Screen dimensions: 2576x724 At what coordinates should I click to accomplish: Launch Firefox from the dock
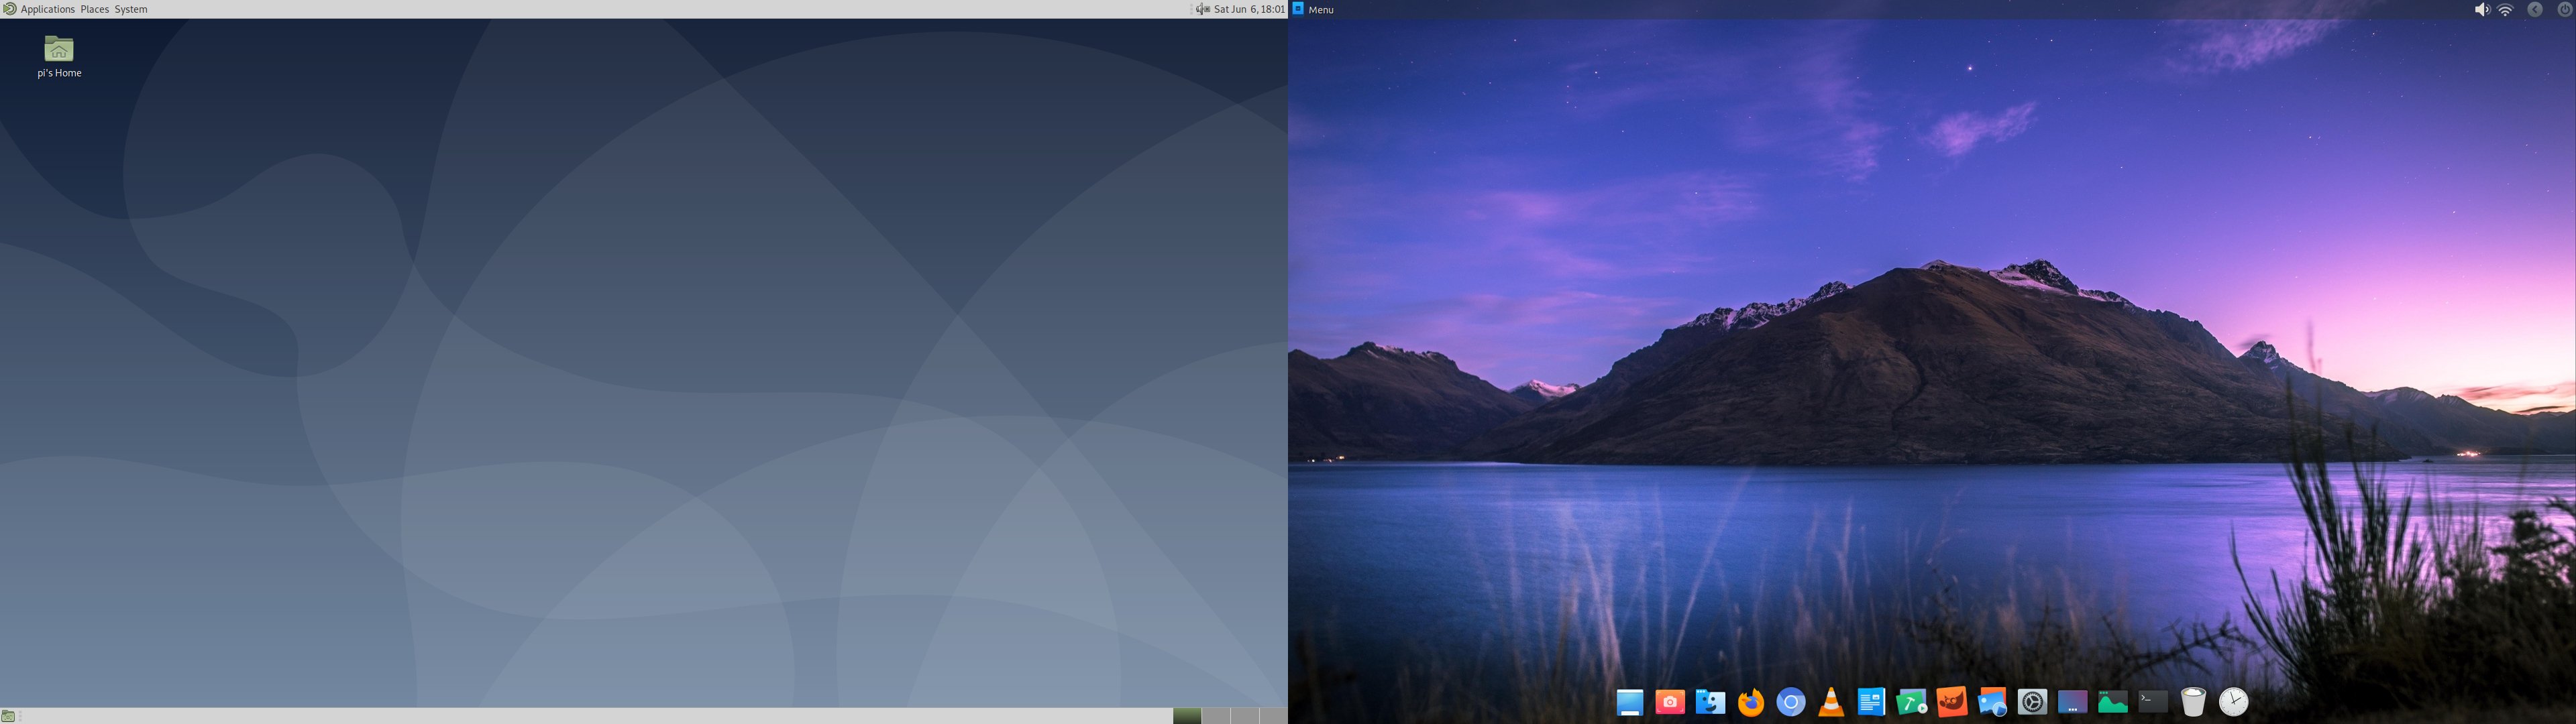coord(1750,703)
